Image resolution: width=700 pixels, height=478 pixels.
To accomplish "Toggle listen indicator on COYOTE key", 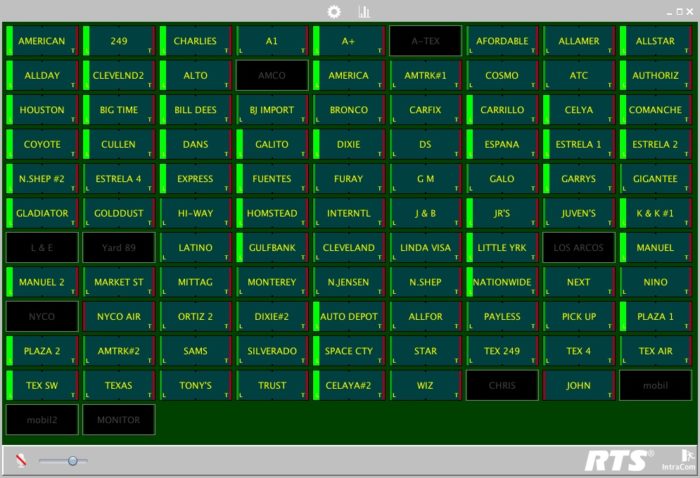I will click(9, 144).
